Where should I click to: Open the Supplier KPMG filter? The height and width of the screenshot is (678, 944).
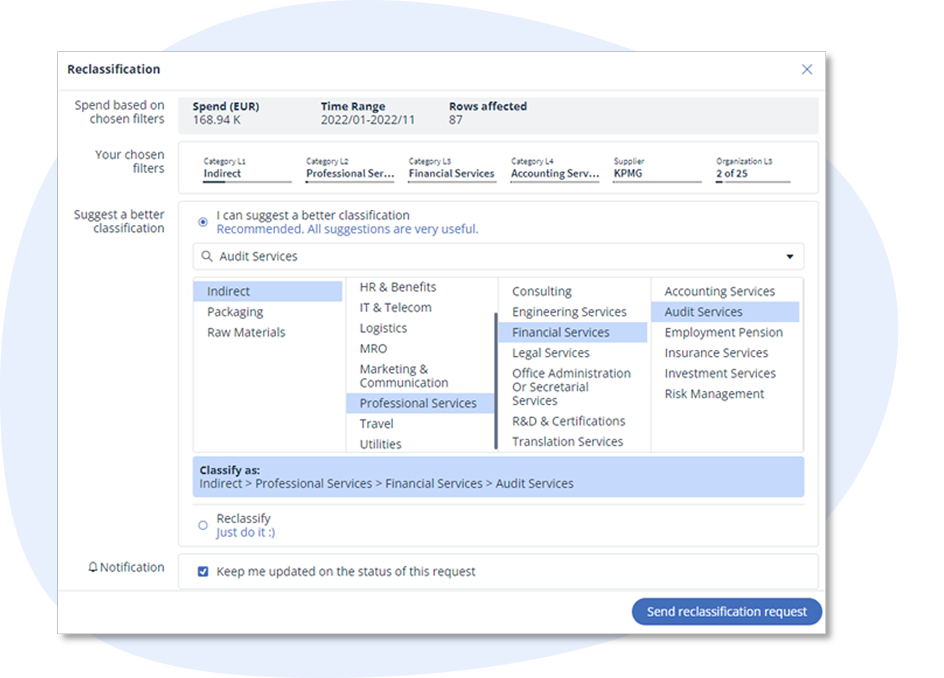[x=656, y=169]
